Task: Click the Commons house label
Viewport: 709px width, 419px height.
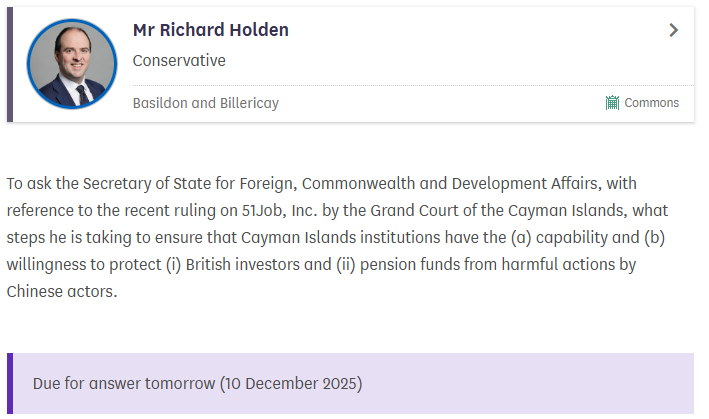Action: pos(651,103)
